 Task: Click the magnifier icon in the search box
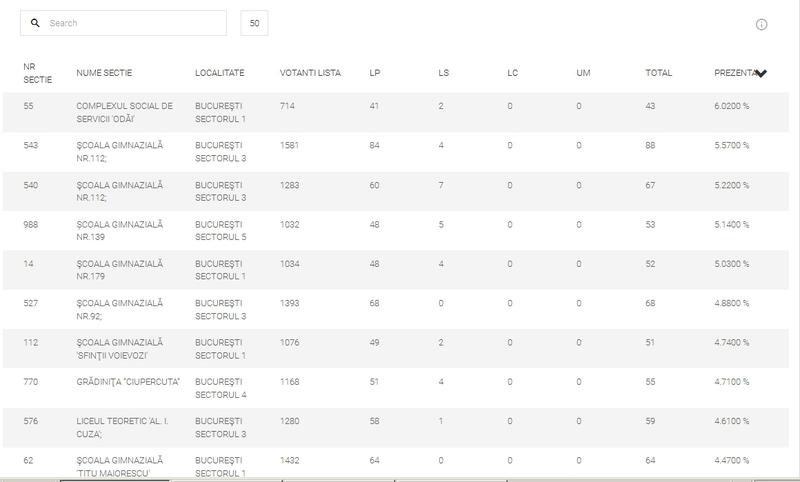click(x=36, y=23)
